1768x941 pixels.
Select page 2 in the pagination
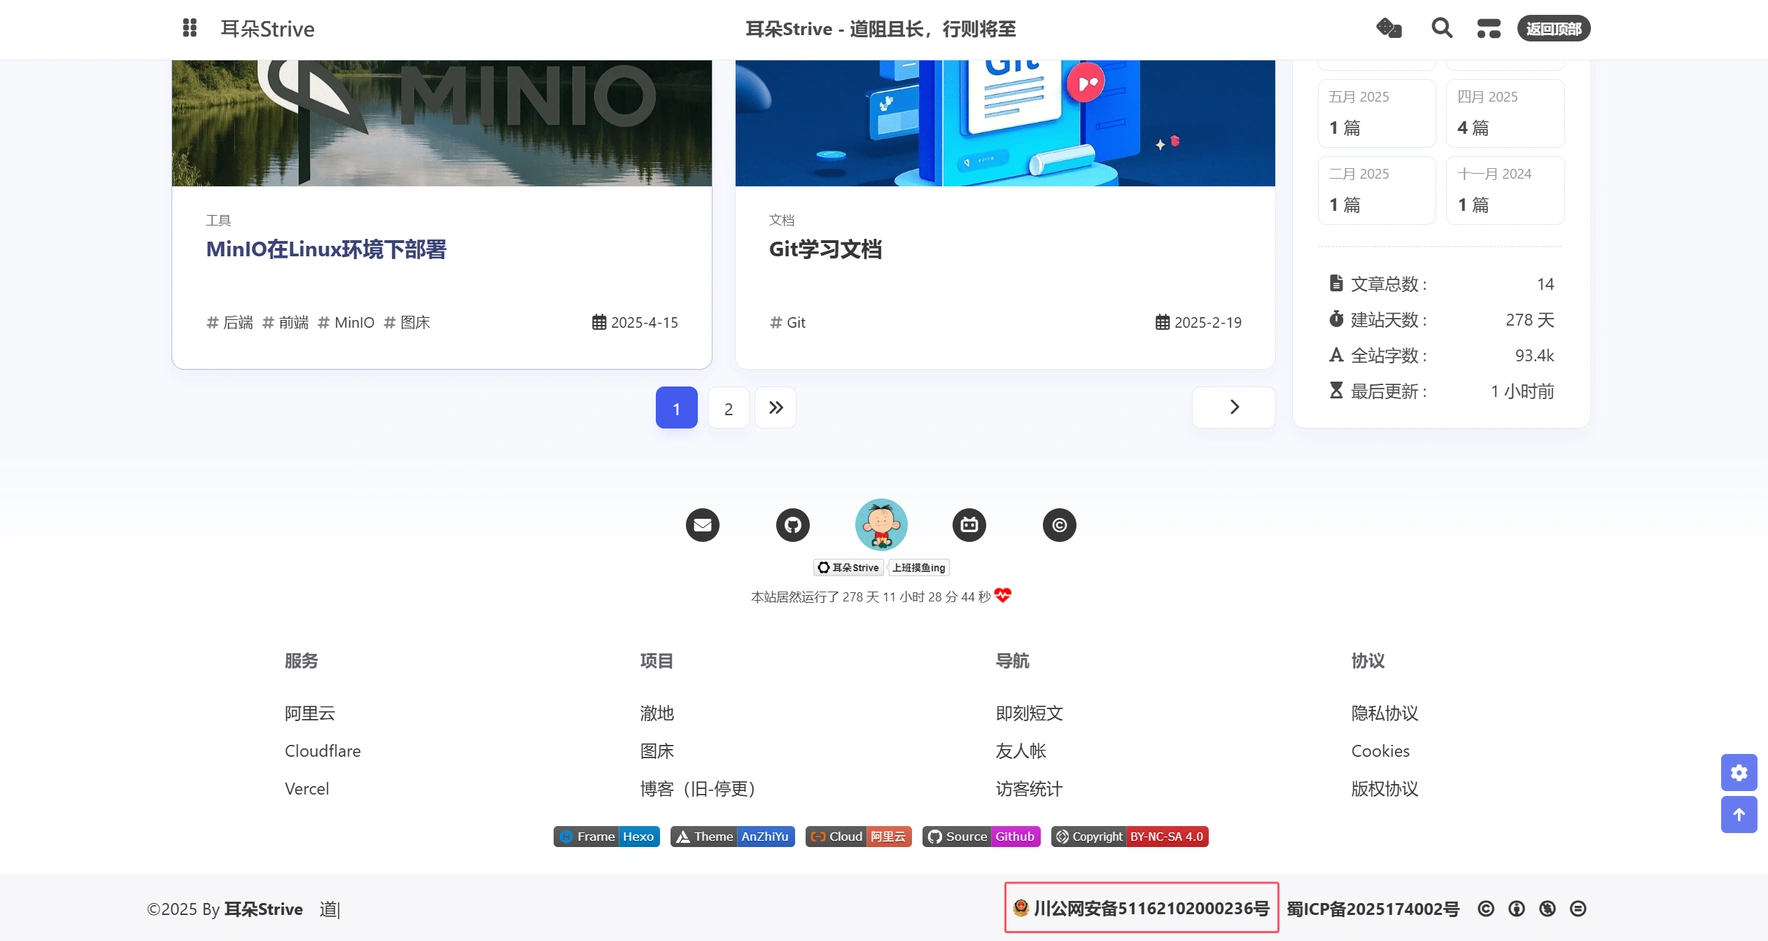click(x=728, y=407)
